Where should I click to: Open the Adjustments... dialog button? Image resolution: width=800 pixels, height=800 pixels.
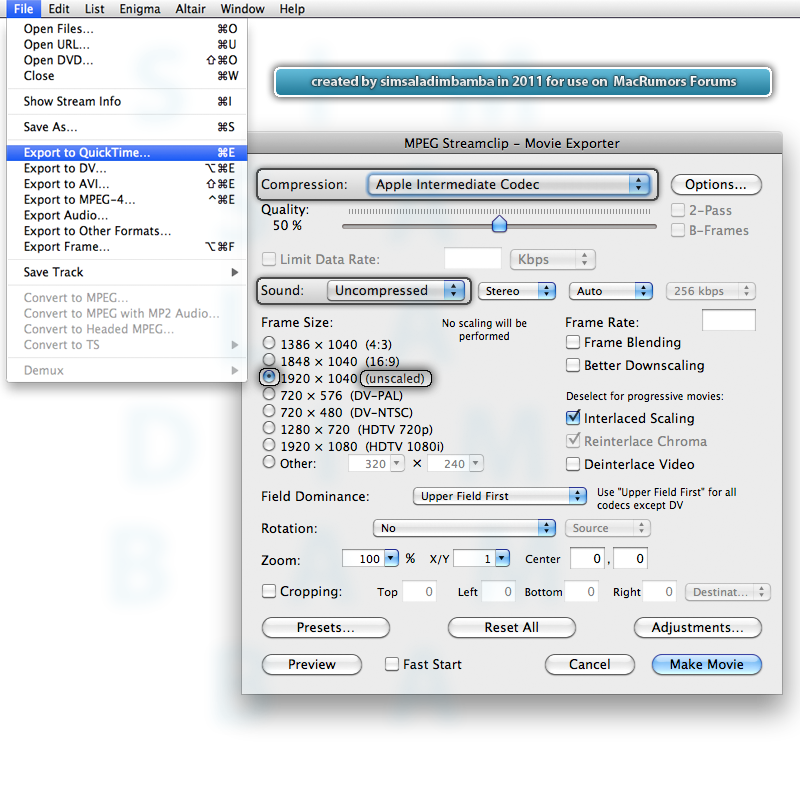(697, 627)
